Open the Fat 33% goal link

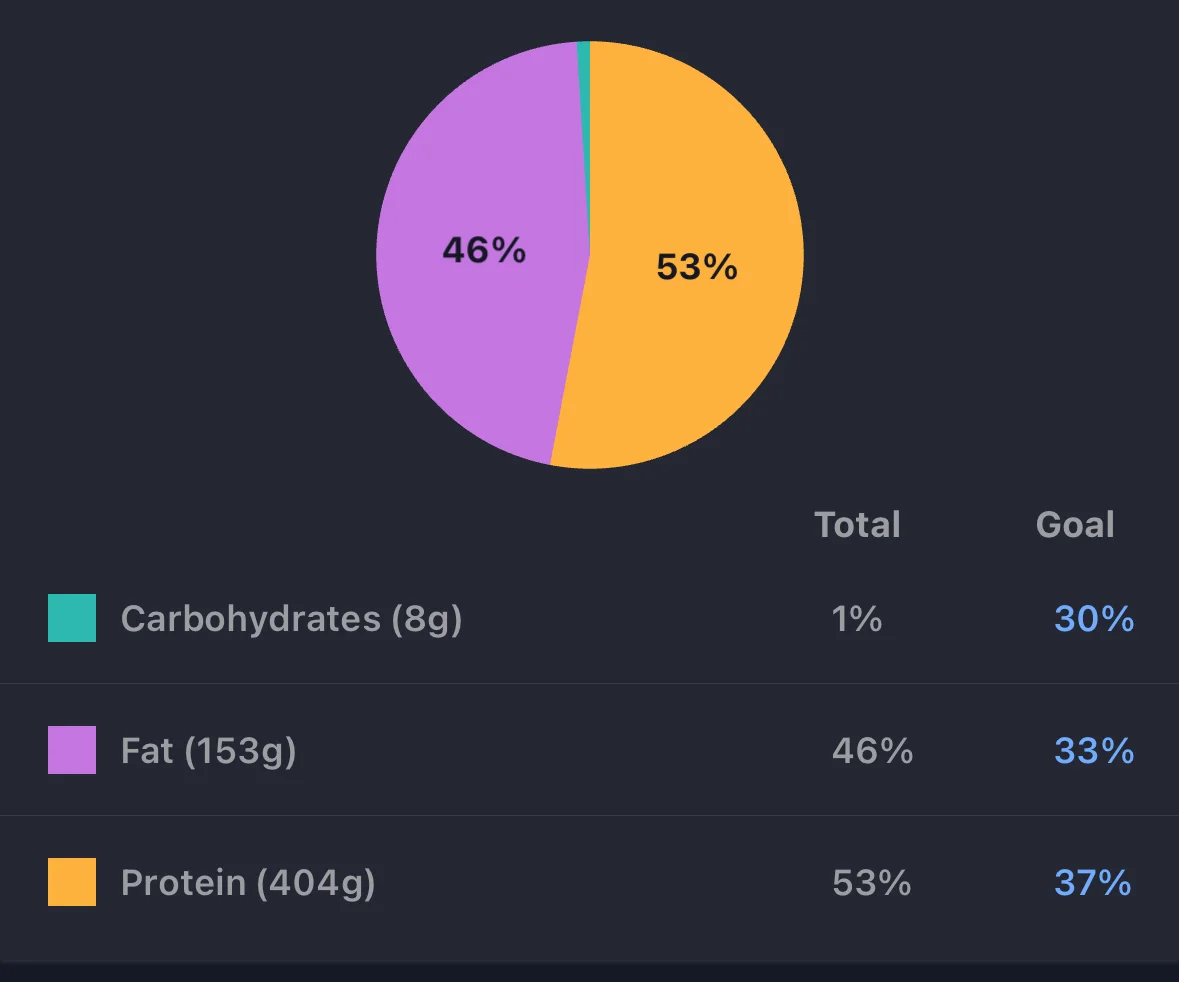tap(1094, 750)
